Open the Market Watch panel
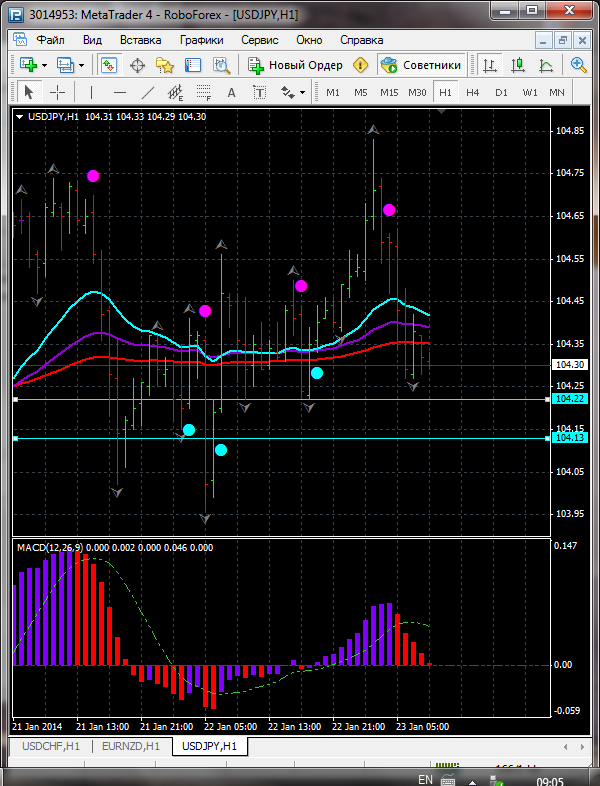Image resolution: width=600 pixels, height=786 pixels. [x=108, y=65]
